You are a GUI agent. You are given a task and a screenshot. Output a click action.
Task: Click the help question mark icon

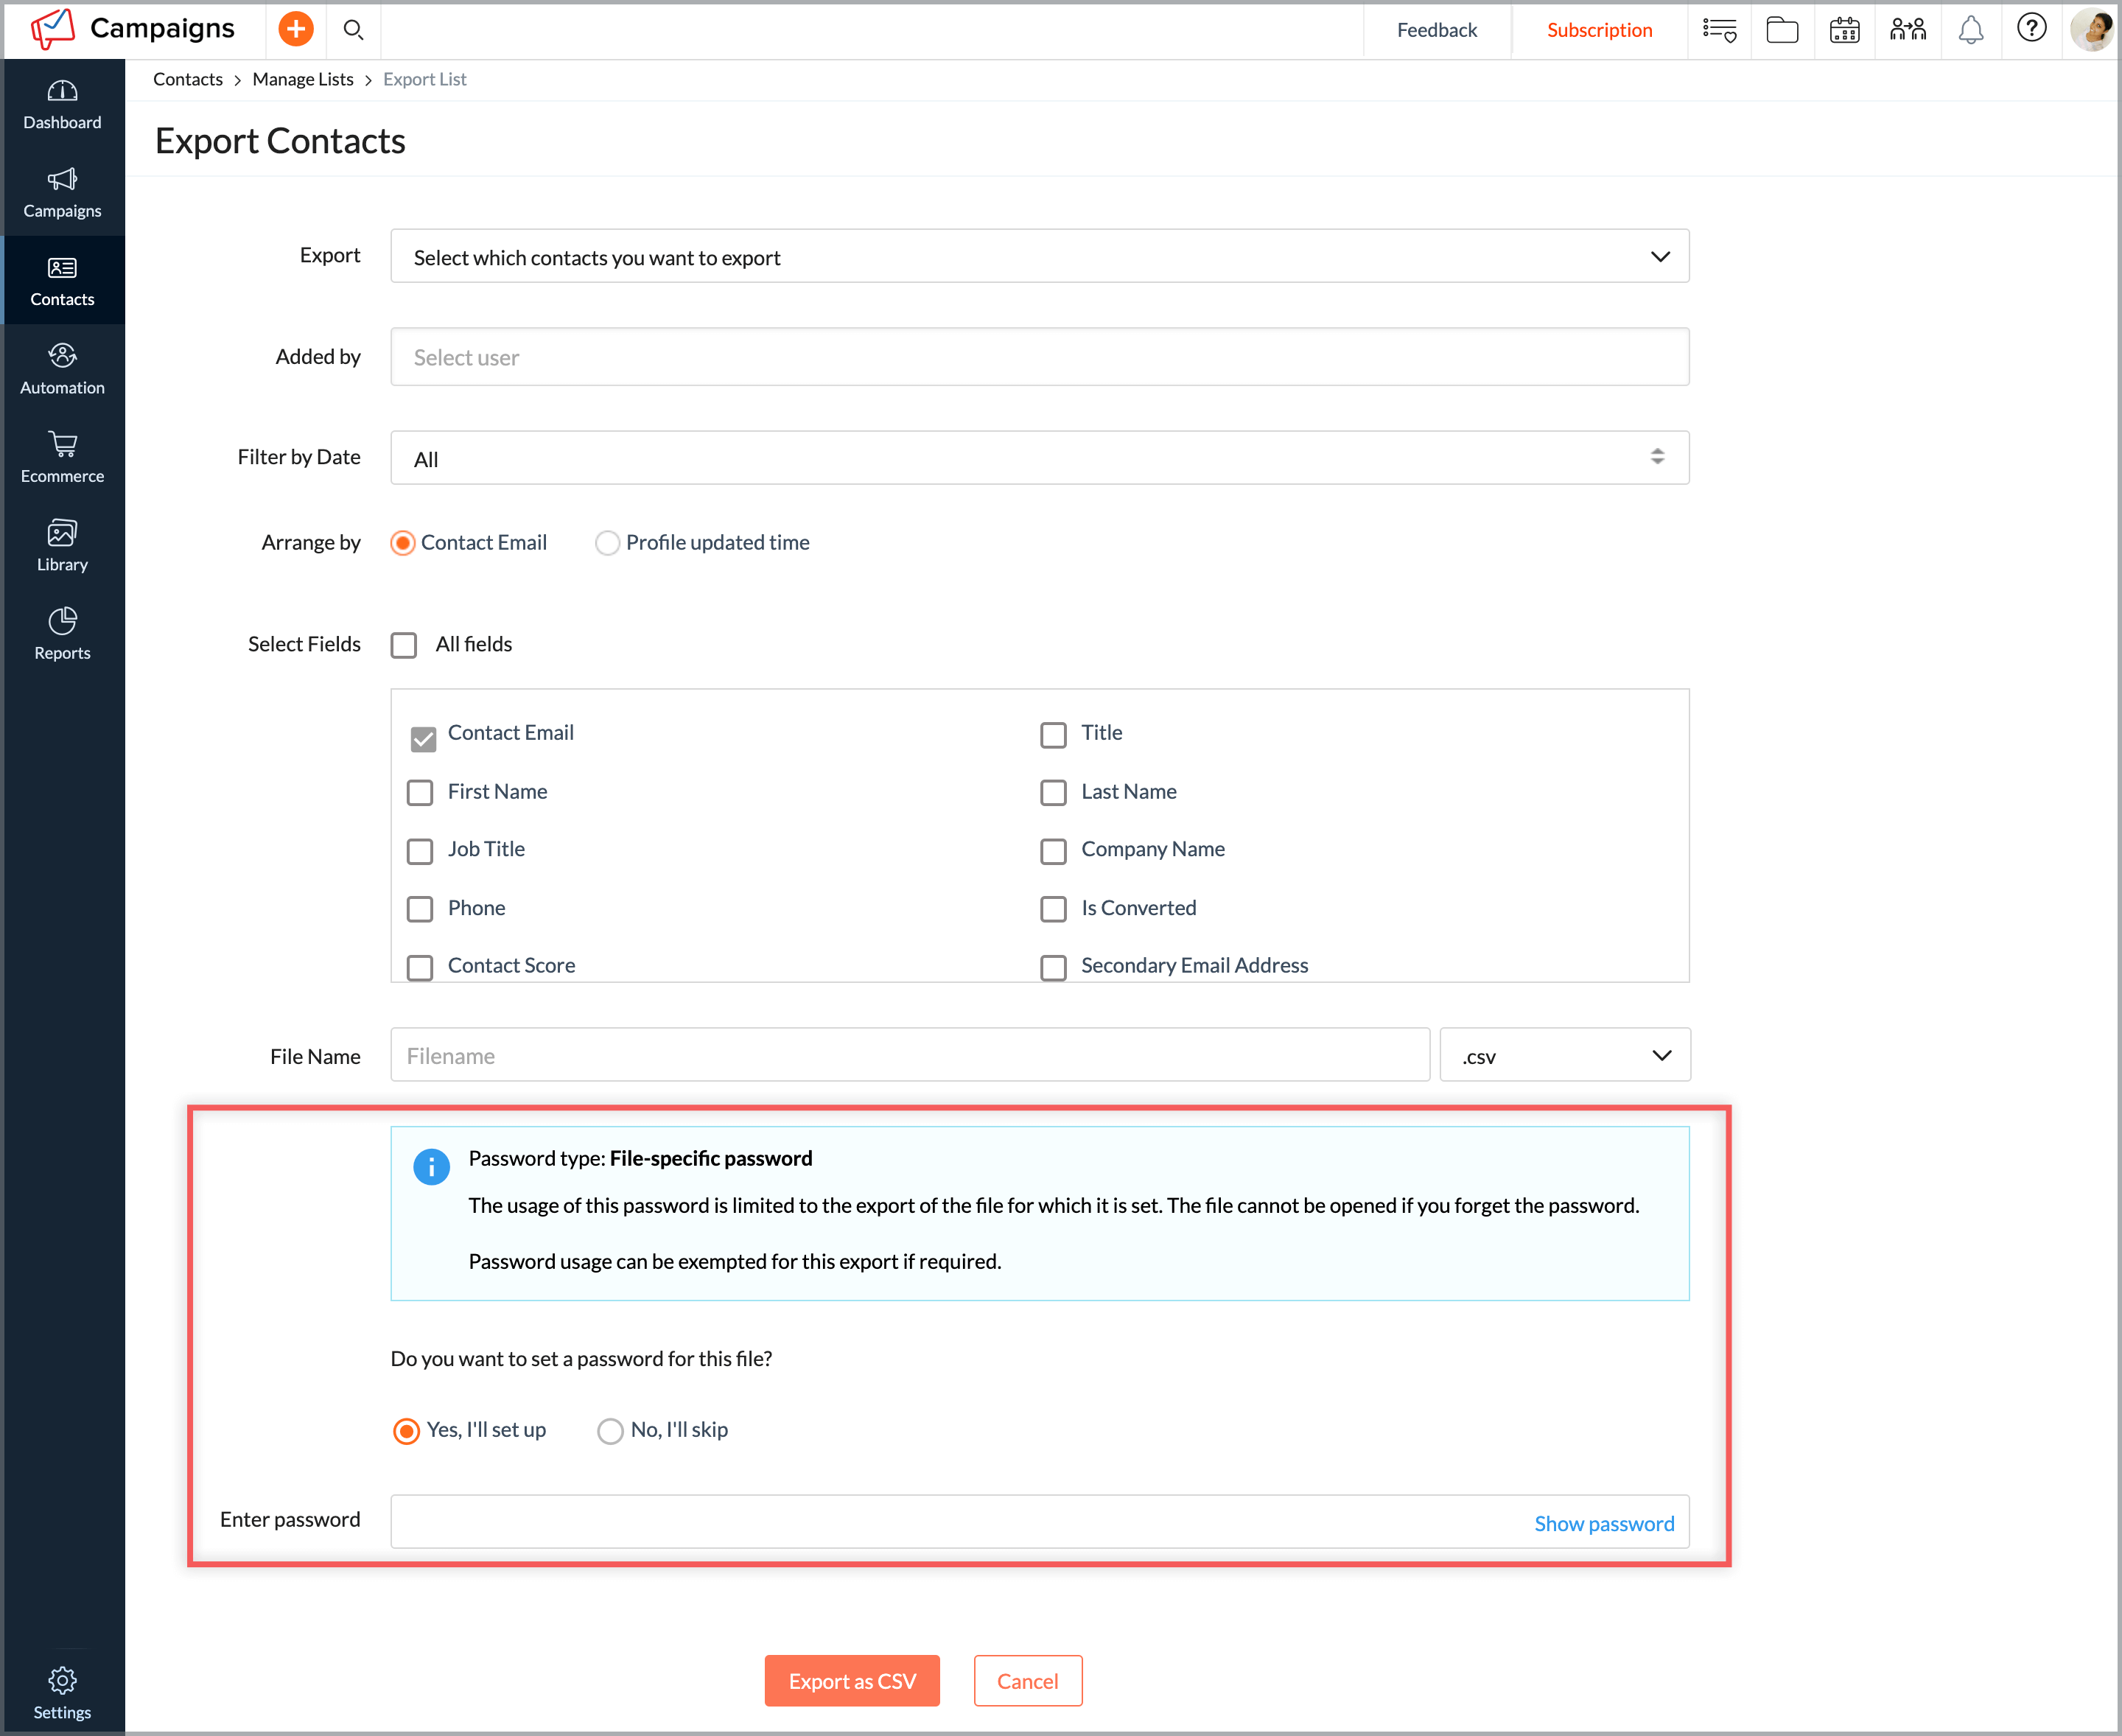(x=2030, y=29)
